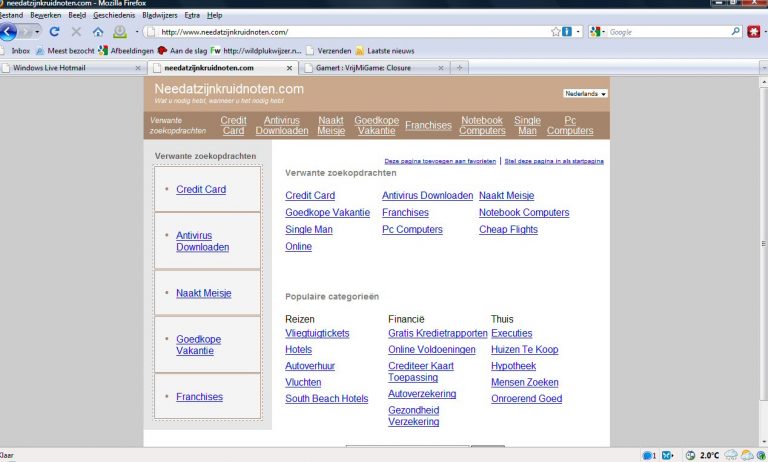
Task: Close the Gamert VrijMiGame tab
Action: 441,68
